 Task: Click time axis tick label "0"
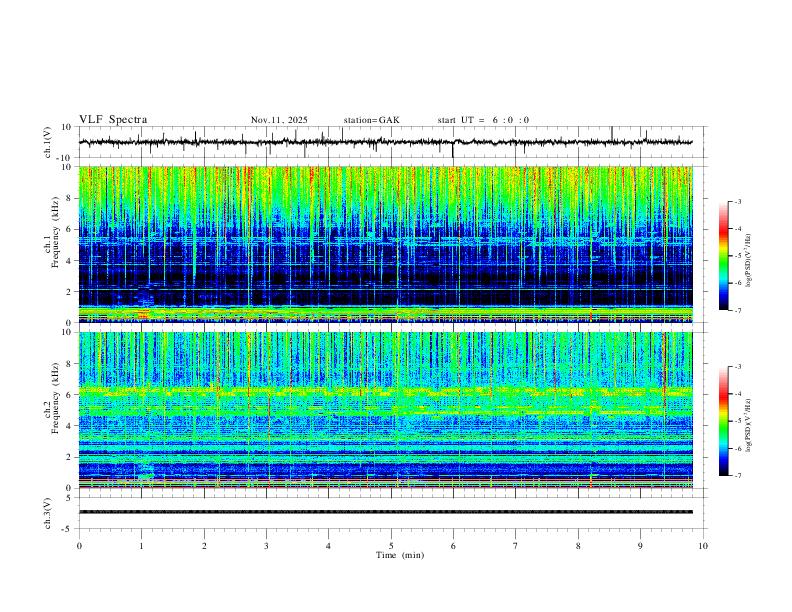click(79, 546)
